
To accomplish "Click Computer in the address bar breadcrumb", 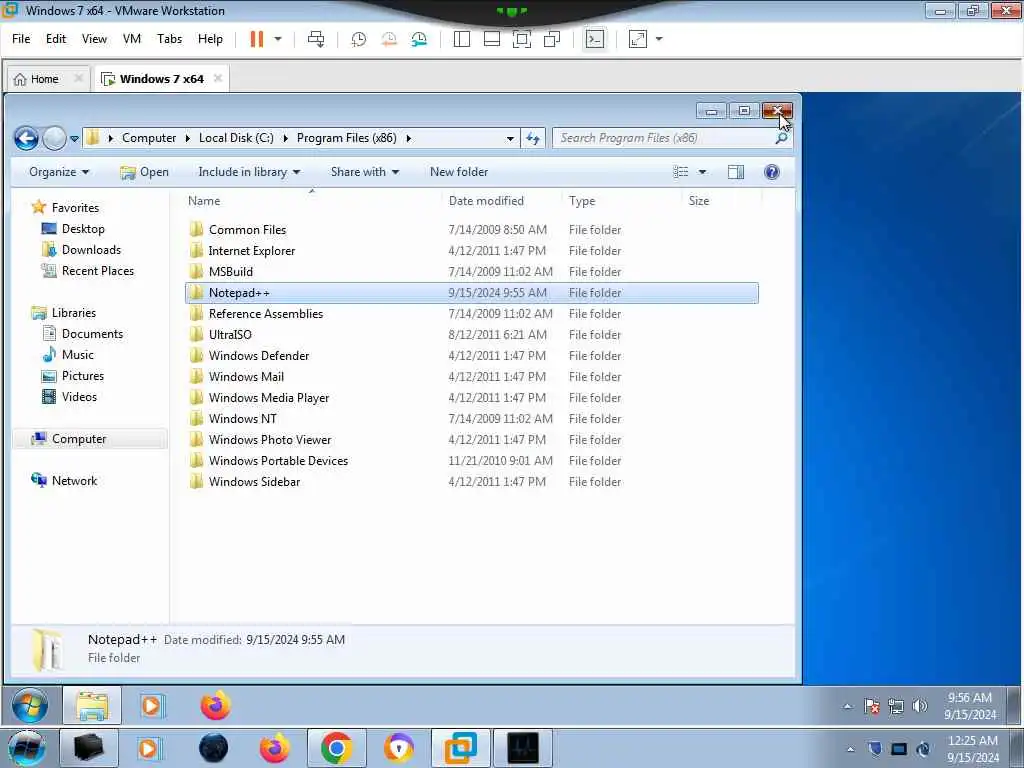I will coord(149,138).
